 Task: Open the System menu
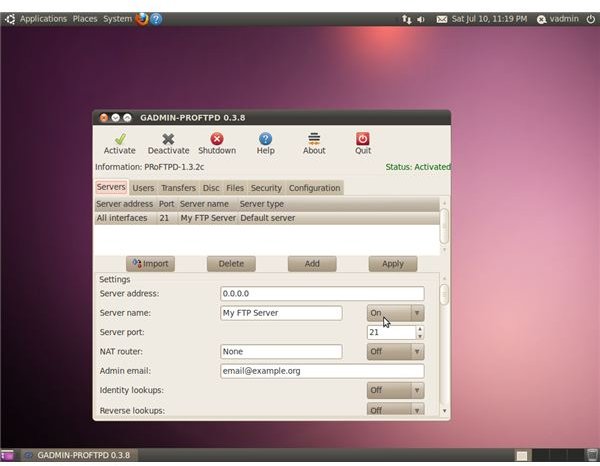point(117,19)
